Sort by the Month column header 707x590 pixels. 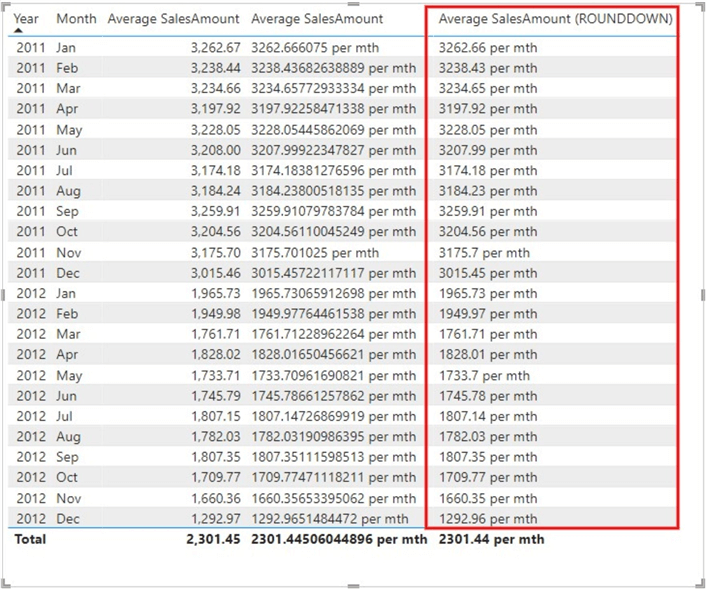76,18
